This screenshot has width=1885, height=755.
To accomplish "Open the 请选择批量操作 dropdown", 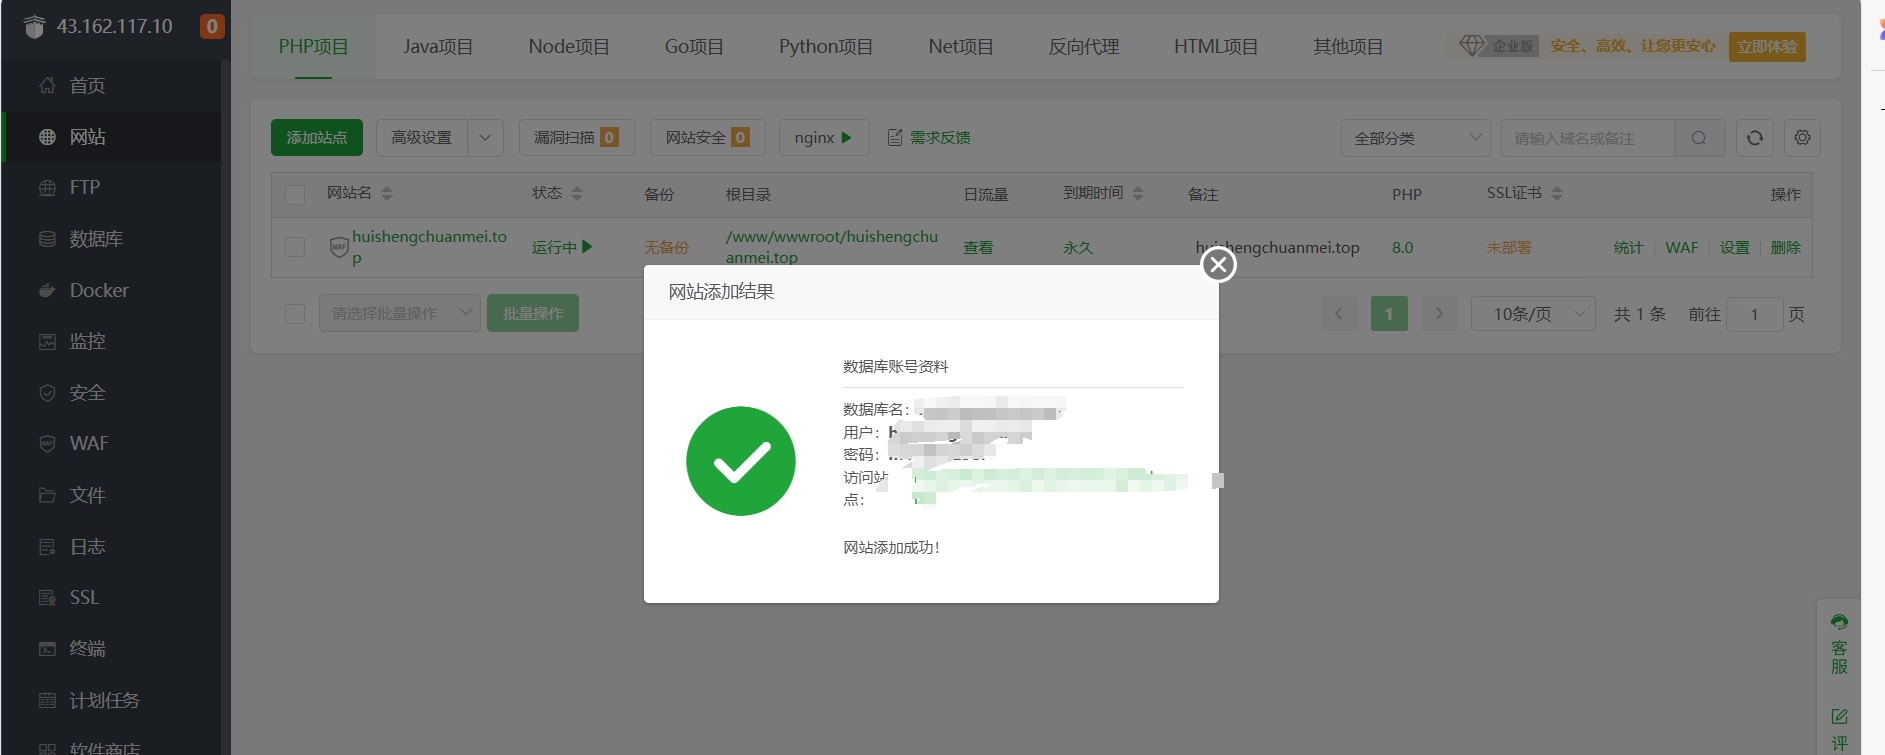I will [400, 314].
